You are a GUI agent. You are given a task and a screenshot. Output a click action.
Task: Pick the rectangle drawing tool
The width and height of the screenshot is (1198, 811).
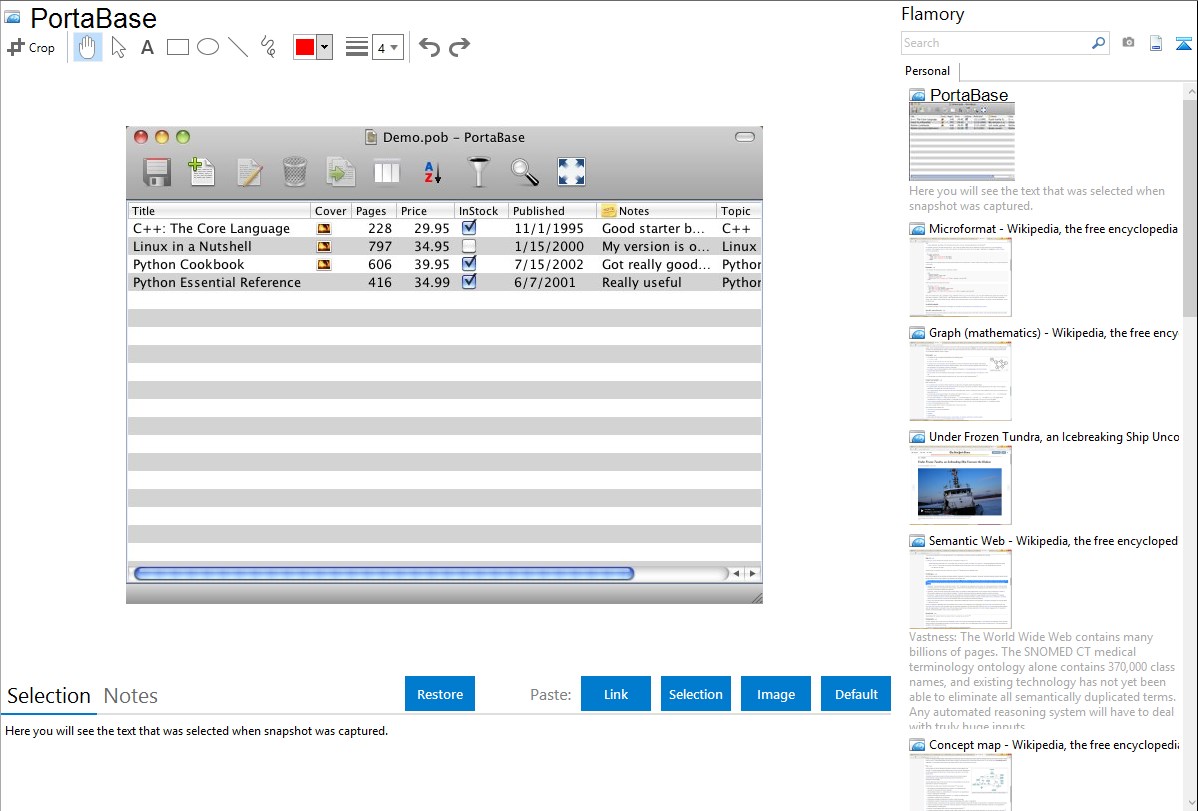pyautogui.click(x=178, y=47)
